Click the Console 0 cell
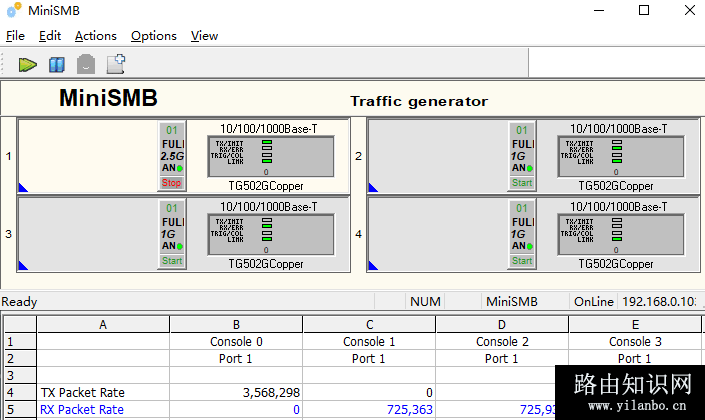This screenshot has width=705, height=420. [x=236, y=342]
